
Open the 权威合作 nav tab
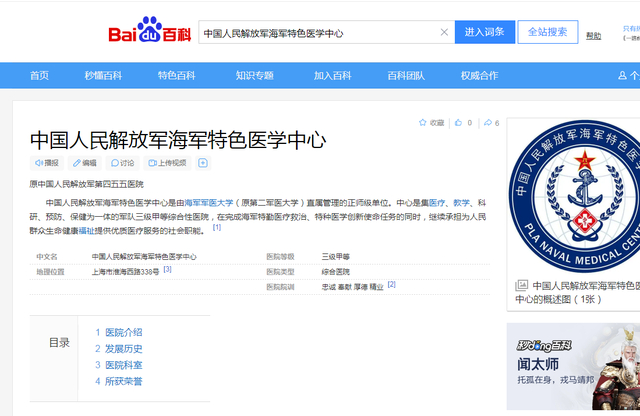480,76
